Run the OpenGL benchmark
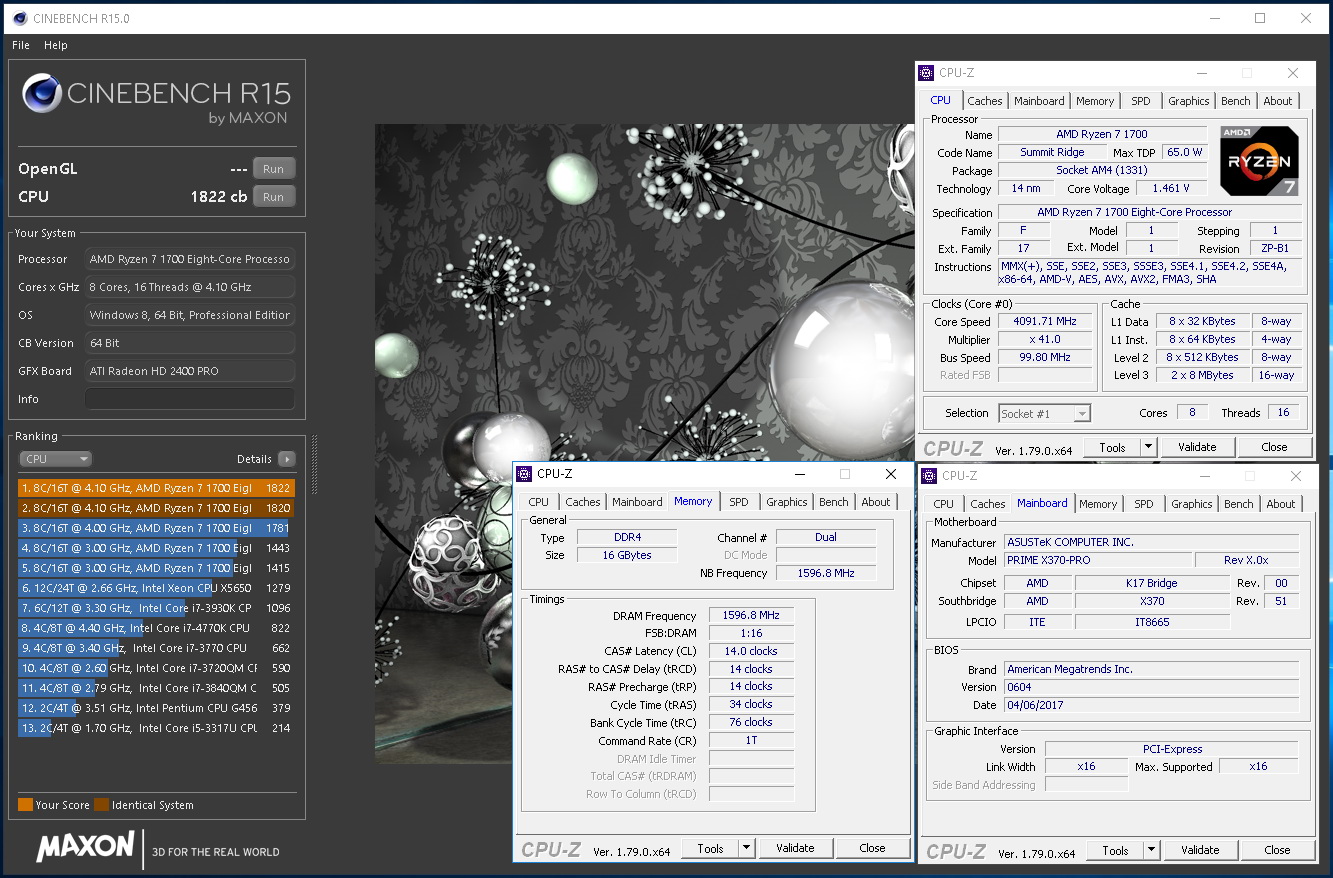 tap(274, 168)
